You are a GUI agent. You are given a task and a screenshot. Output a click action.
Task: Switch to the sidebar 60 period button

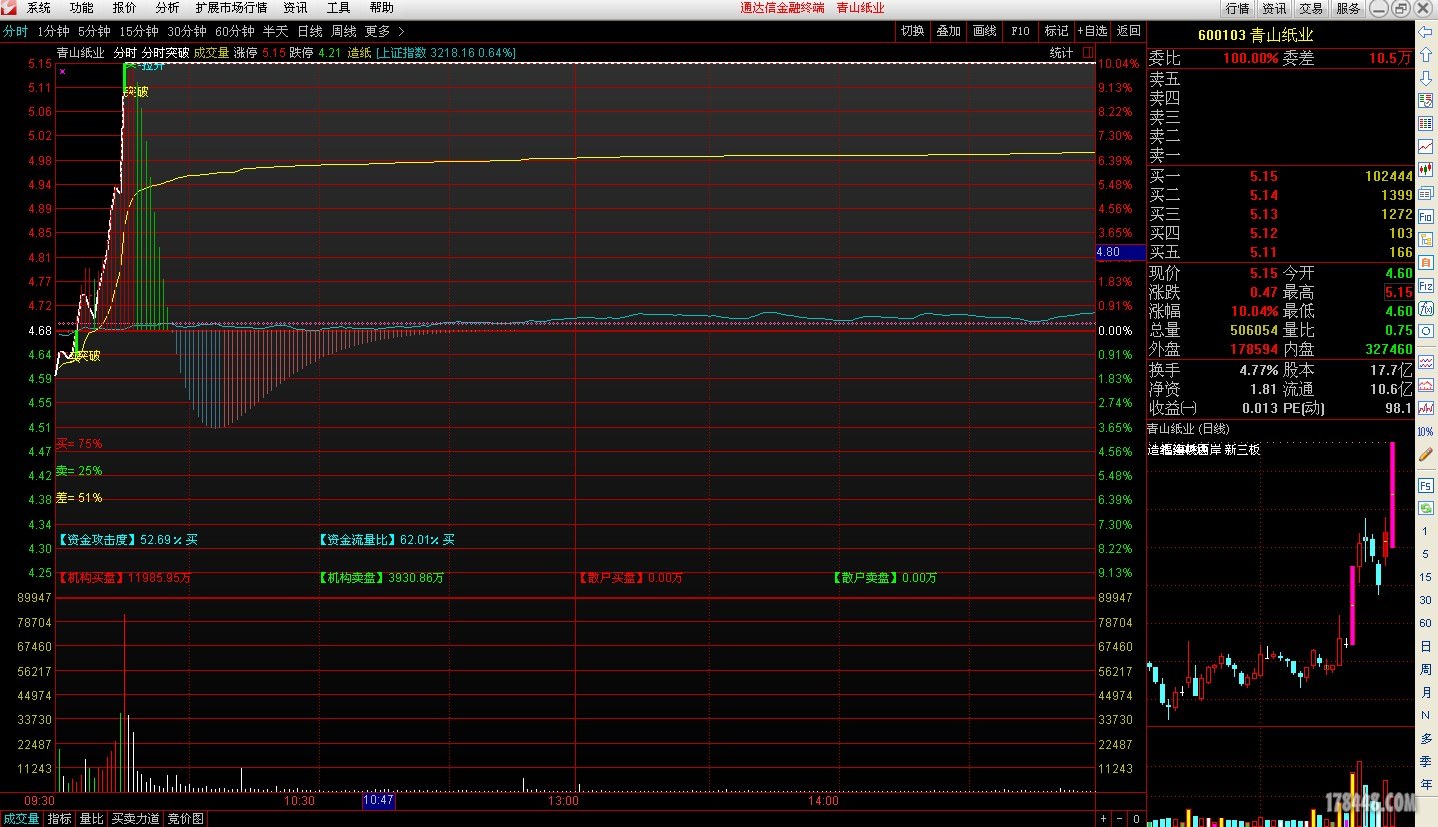[1426, 623]
